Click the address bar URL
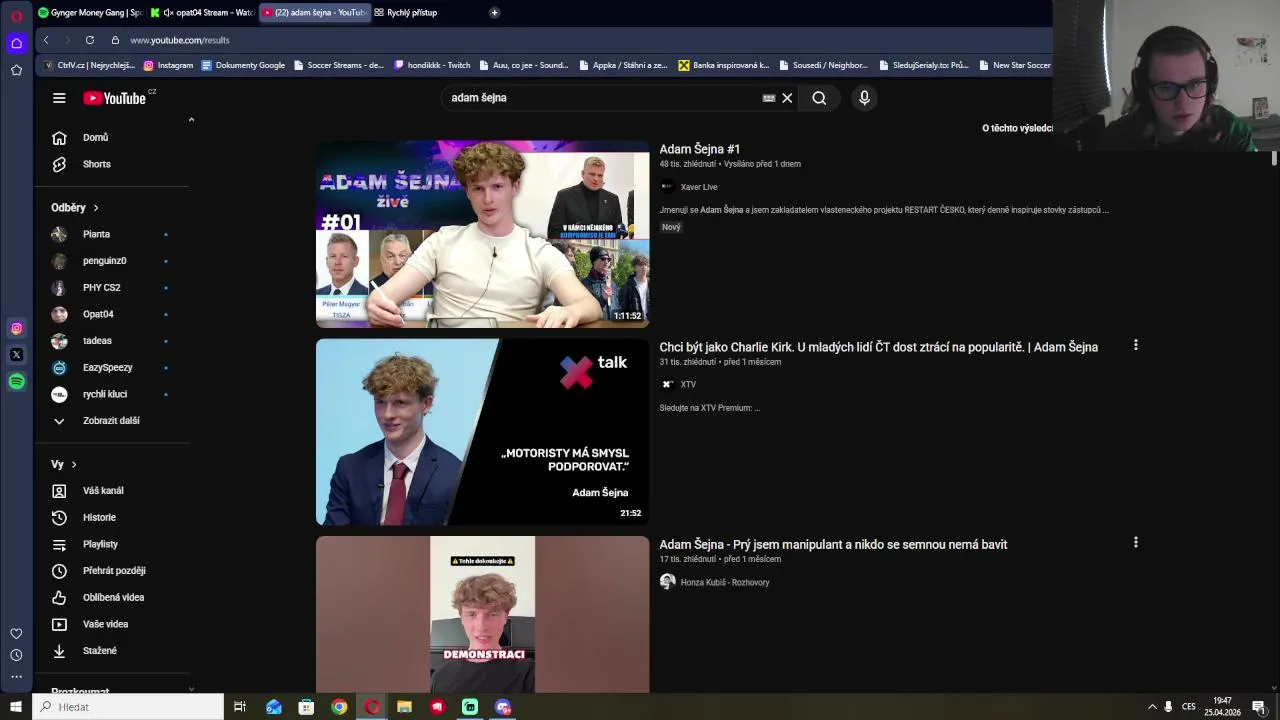 (x=180, y=40)
